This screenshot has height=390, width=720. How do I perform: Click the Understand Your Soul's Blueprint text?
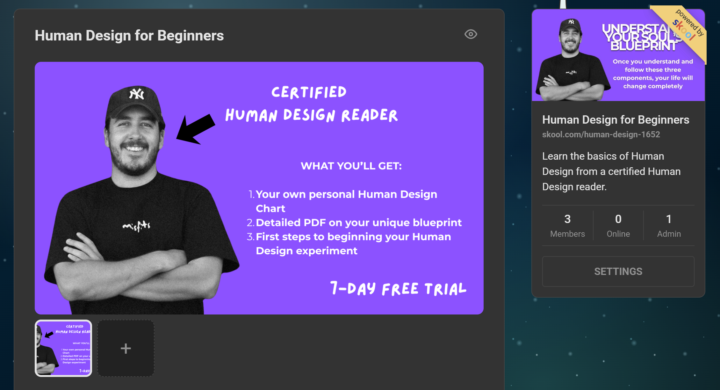pos(642,37)
